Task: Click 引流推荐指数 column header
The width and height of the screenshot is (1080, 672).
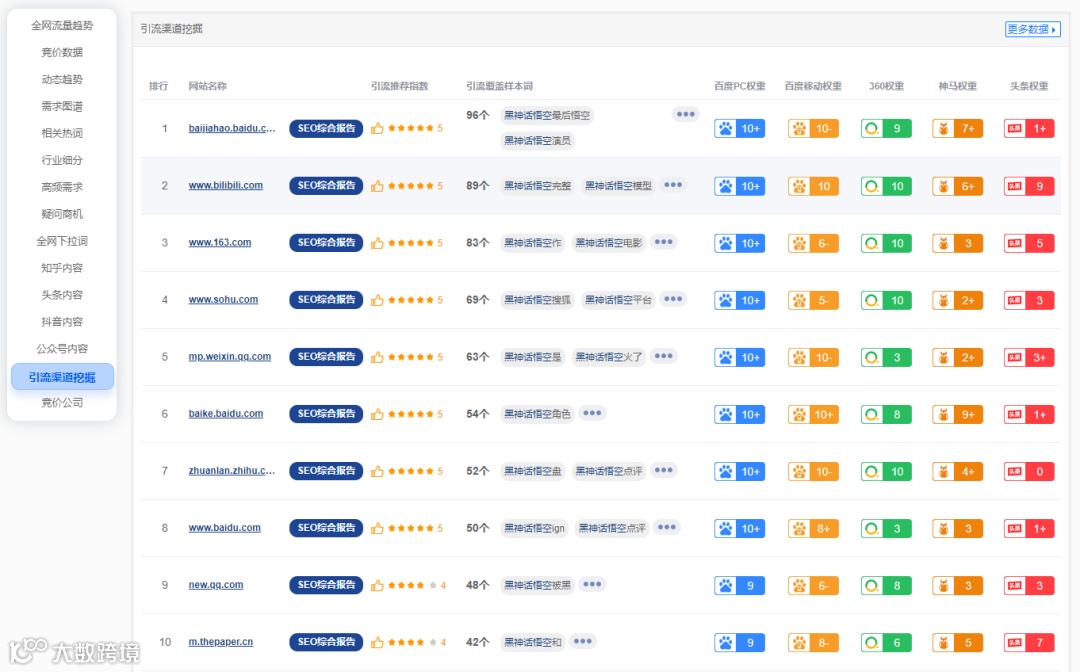Action: point(399,86)
